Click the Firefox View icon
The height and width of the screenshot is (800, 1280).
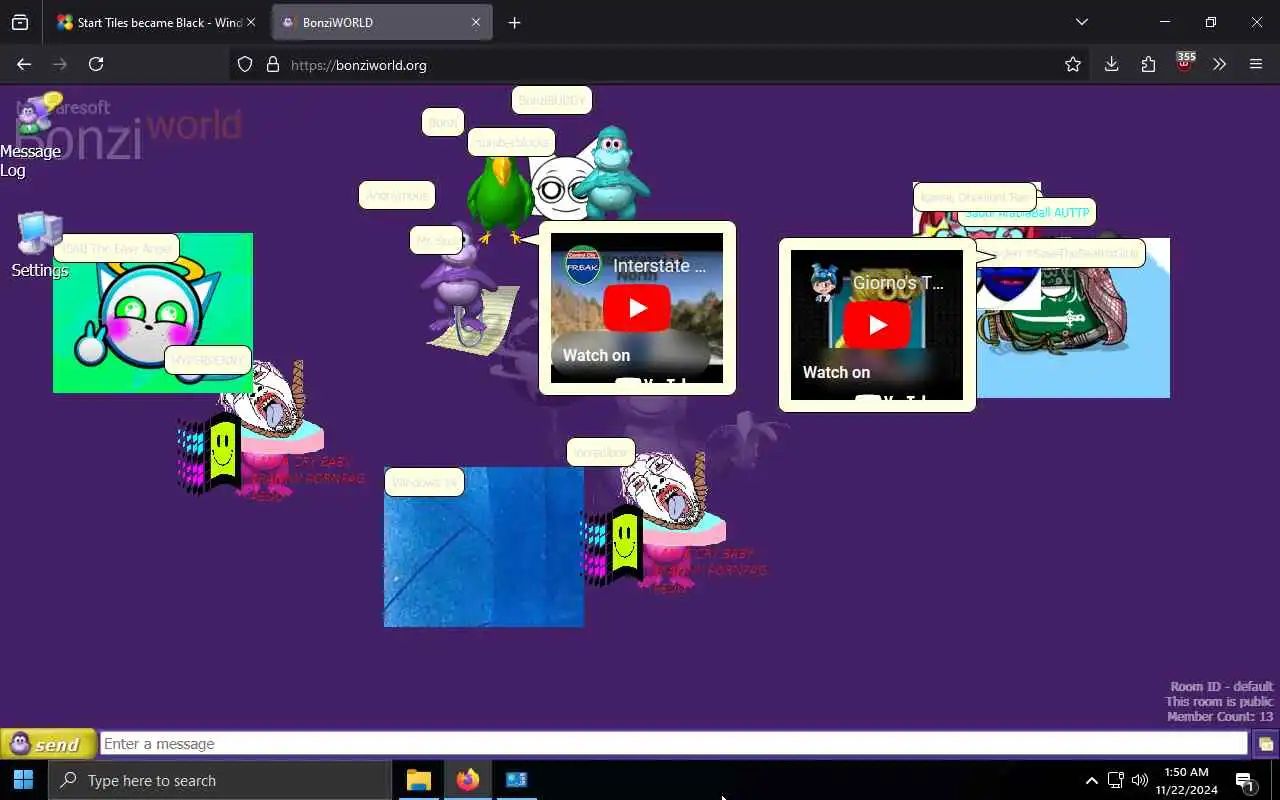tap(20, 22)
